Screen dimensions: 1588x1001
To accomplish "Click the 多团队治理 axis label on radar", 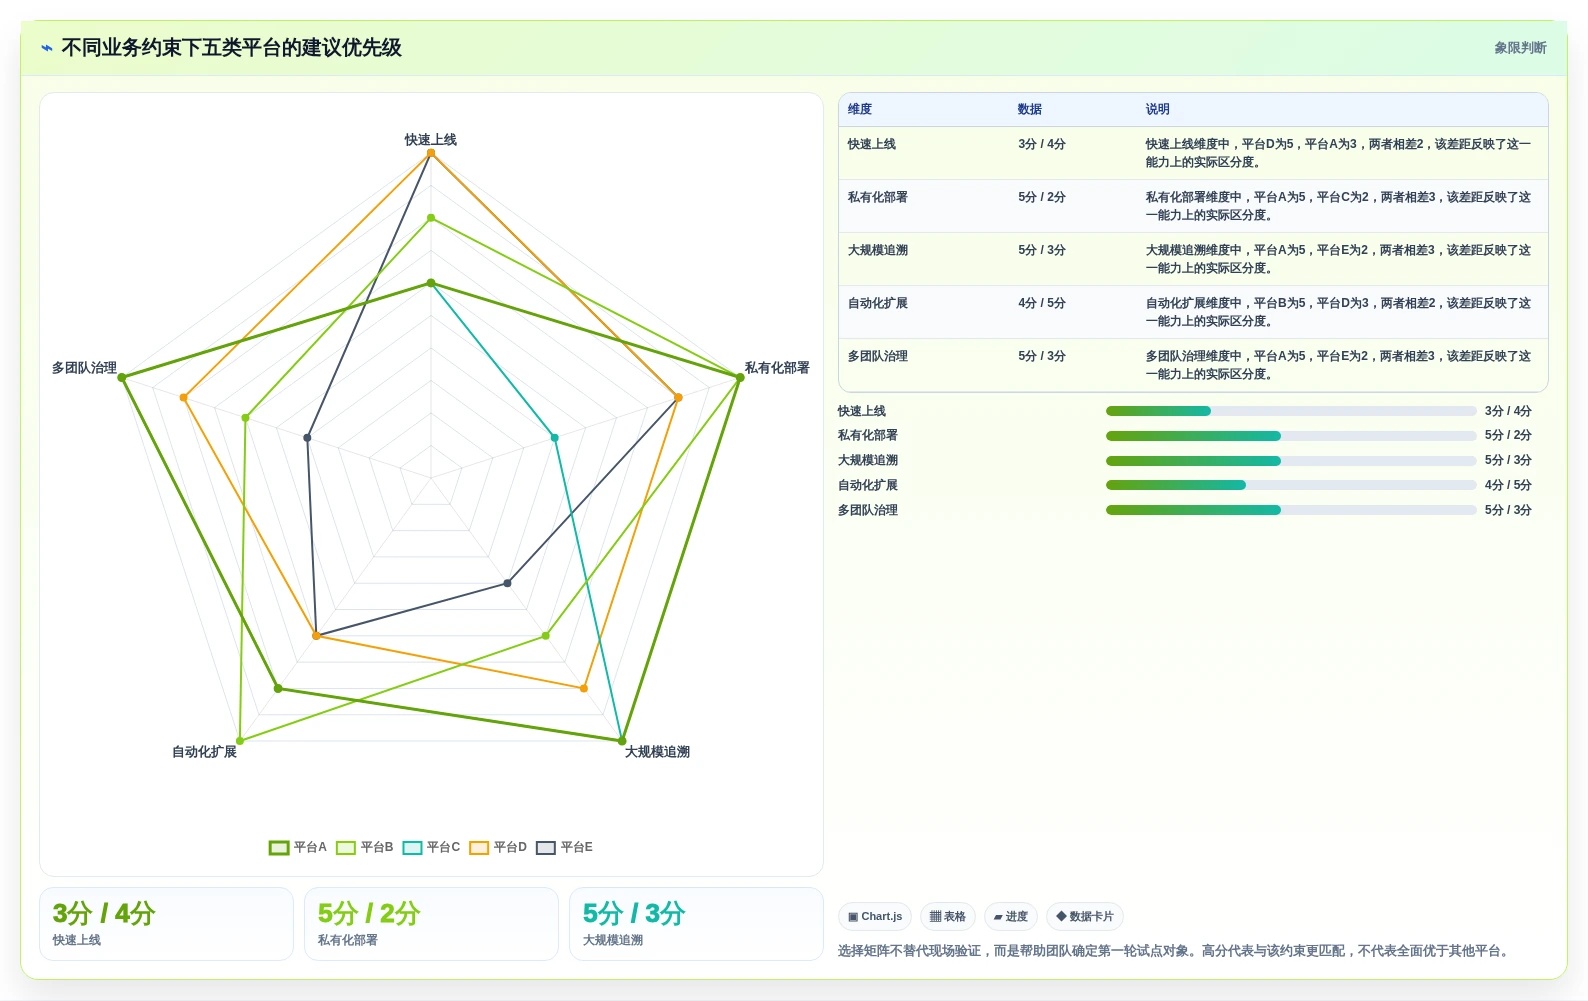I will 84,368.
